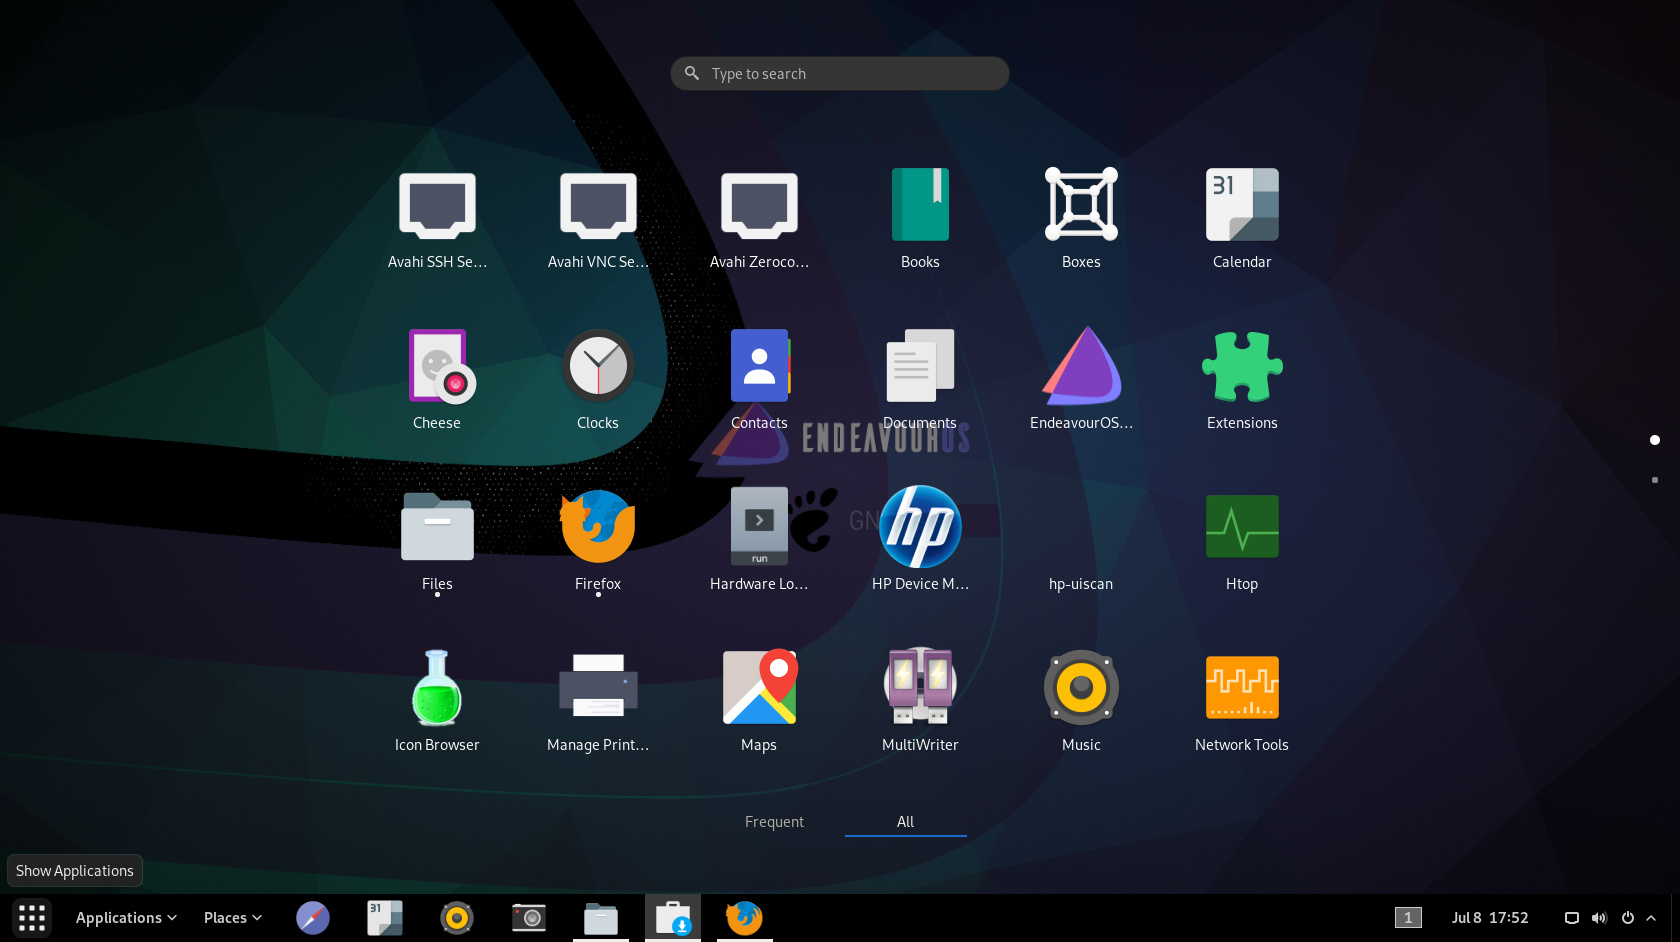Launch the Documents app
Viewport: 1680px width, 942px height.
(920, 379)
